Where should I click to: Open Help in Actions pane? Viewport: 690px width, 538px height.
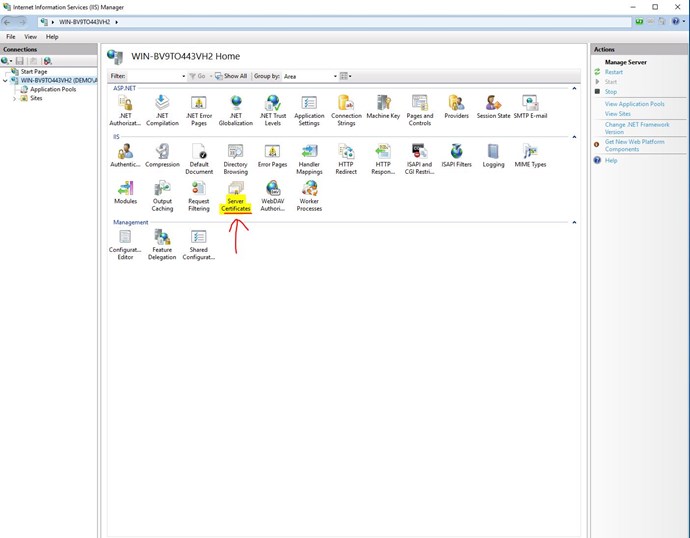click(x=611, y=160)
